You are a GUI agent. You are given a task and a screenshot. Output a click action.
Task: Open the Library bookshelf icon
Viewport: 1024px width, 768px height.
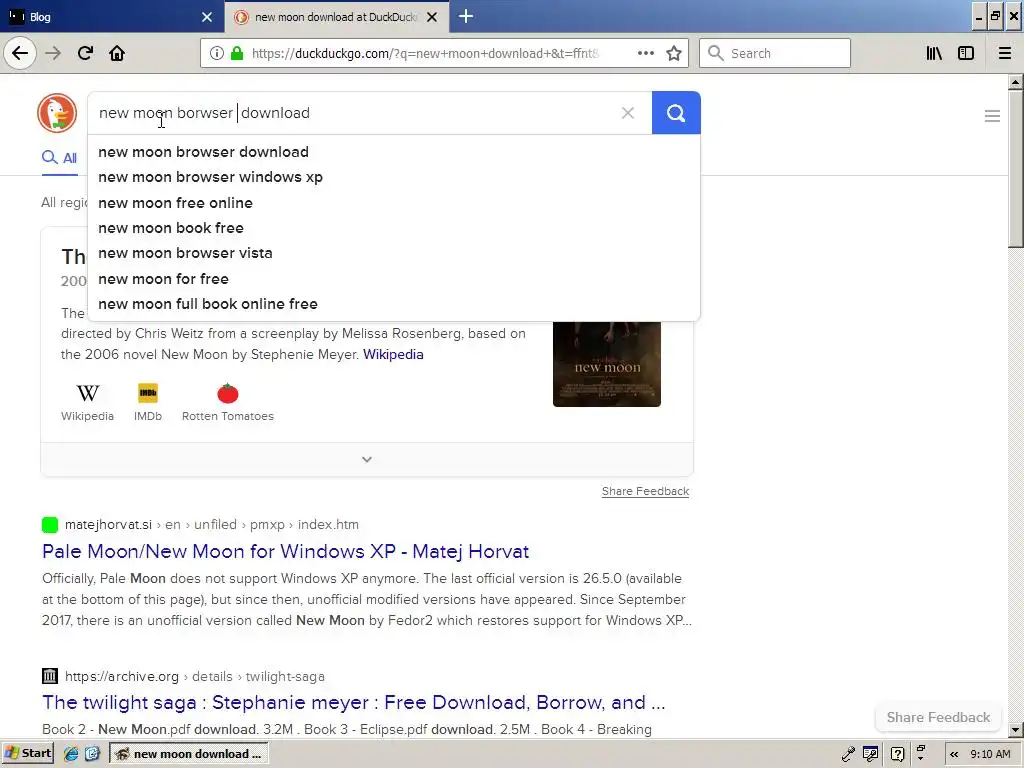click(x=934, y=53)
